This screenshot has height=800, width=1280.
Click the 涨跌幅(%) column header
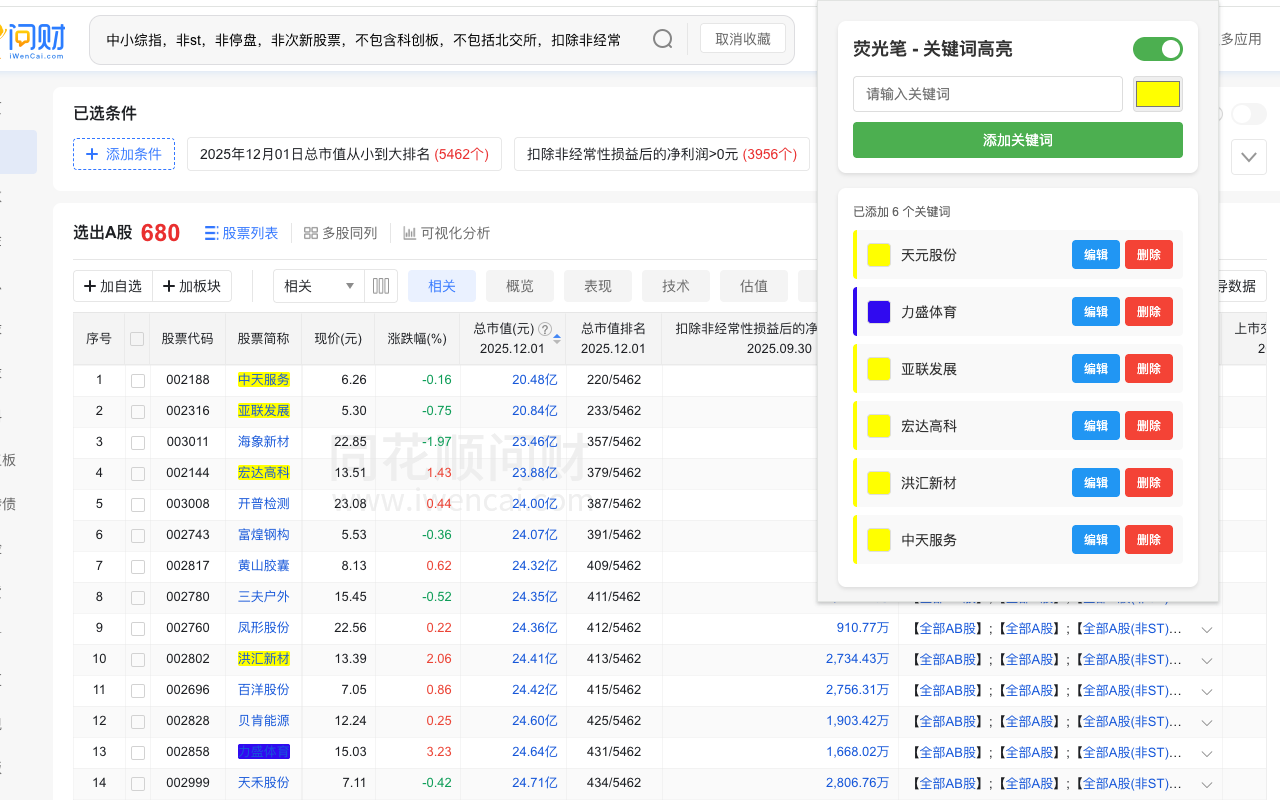pyautogui.click(x=417, y=339)
